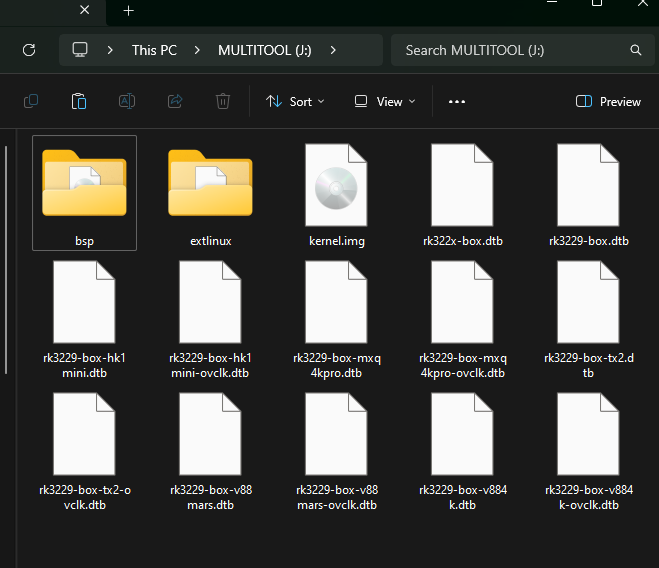The image size is (659, 568).
Task: Click the Paste toolbar icon
Action: coord(79,101)
